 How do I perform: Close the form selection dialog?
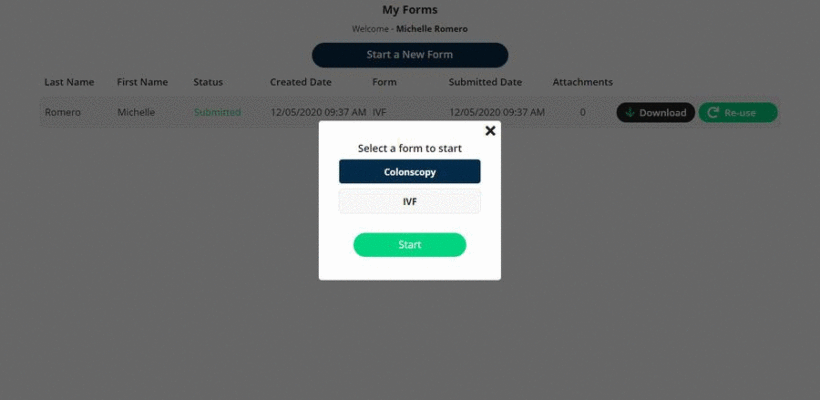tap(490, 131)
